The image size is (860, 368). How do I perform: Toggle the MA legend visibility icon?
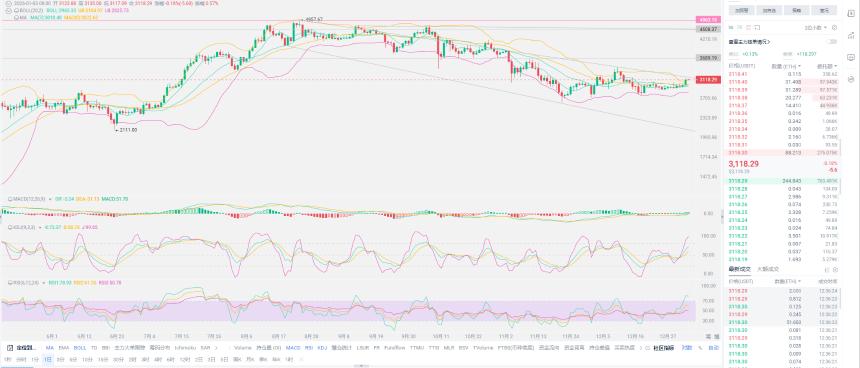pos(17,18)
